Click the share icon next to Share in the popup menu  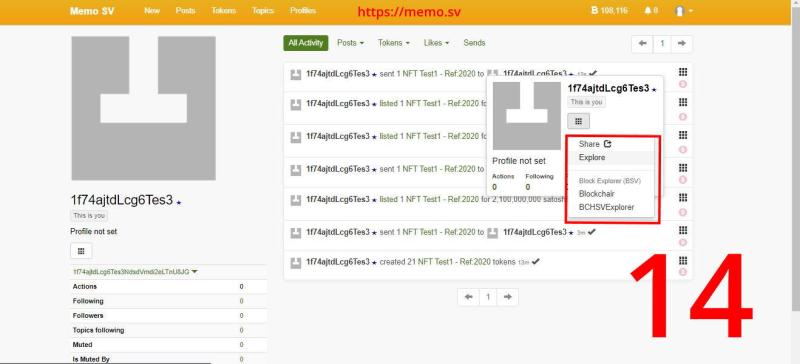coord(608,144)
